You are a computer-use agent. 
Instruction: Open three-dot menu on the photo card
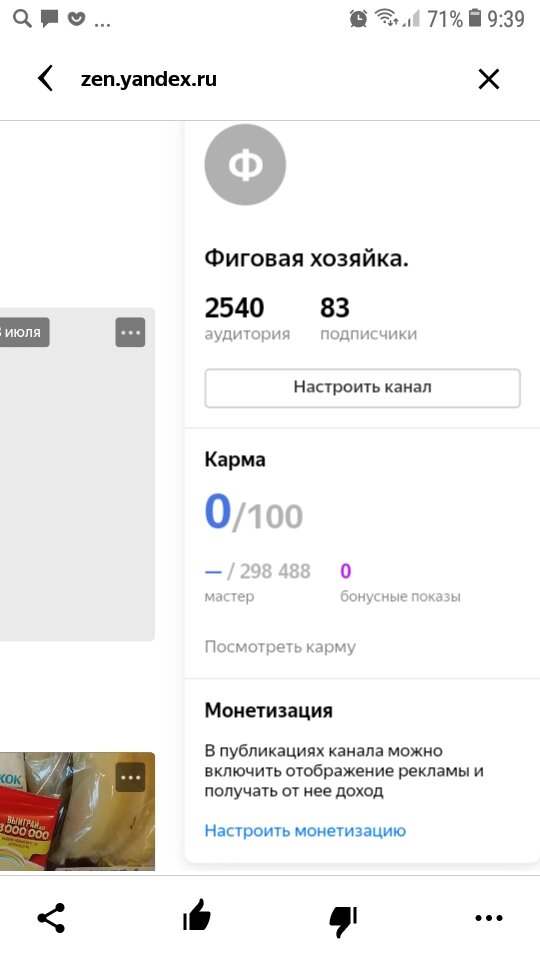(x=131, y=778)
